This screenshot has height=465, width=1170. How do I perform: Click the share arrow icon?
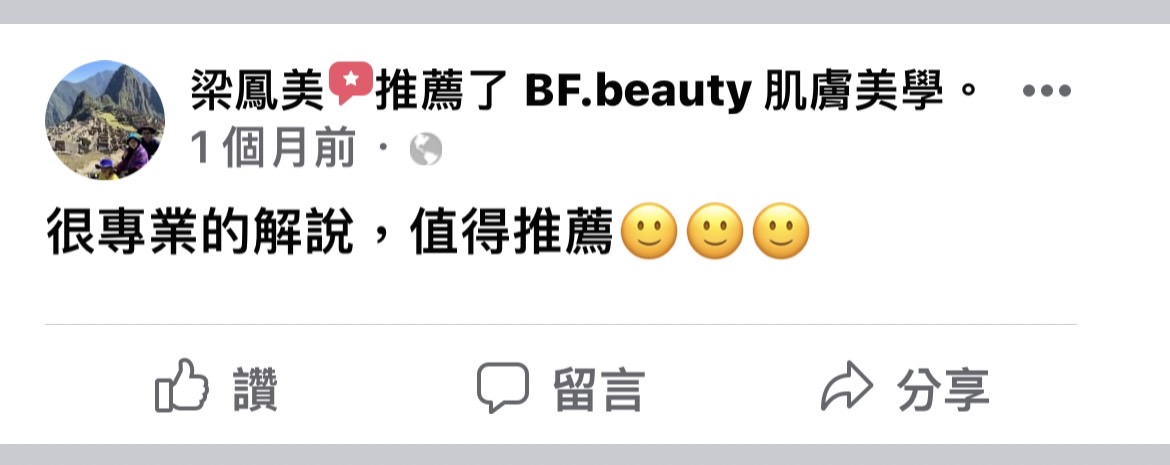[x=846, y=386]
